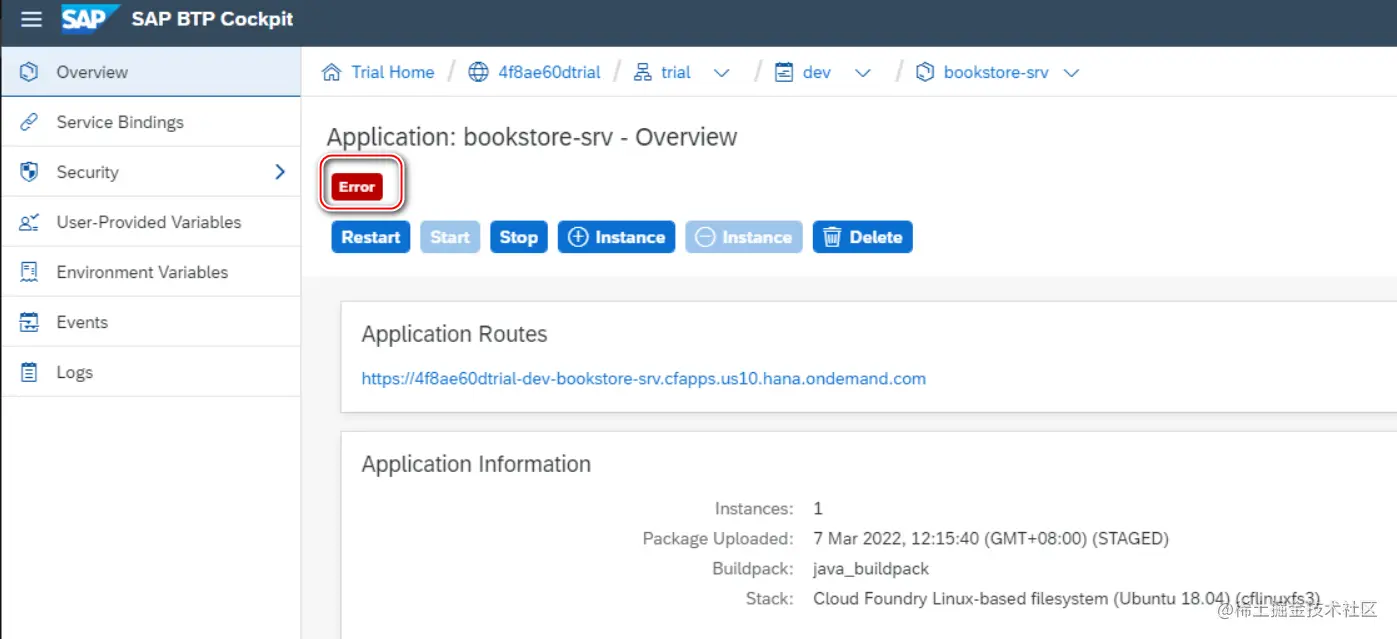This screenshot has height=639, width=1397.
Task: Open the Events page
Action: [x=150, y=322]
